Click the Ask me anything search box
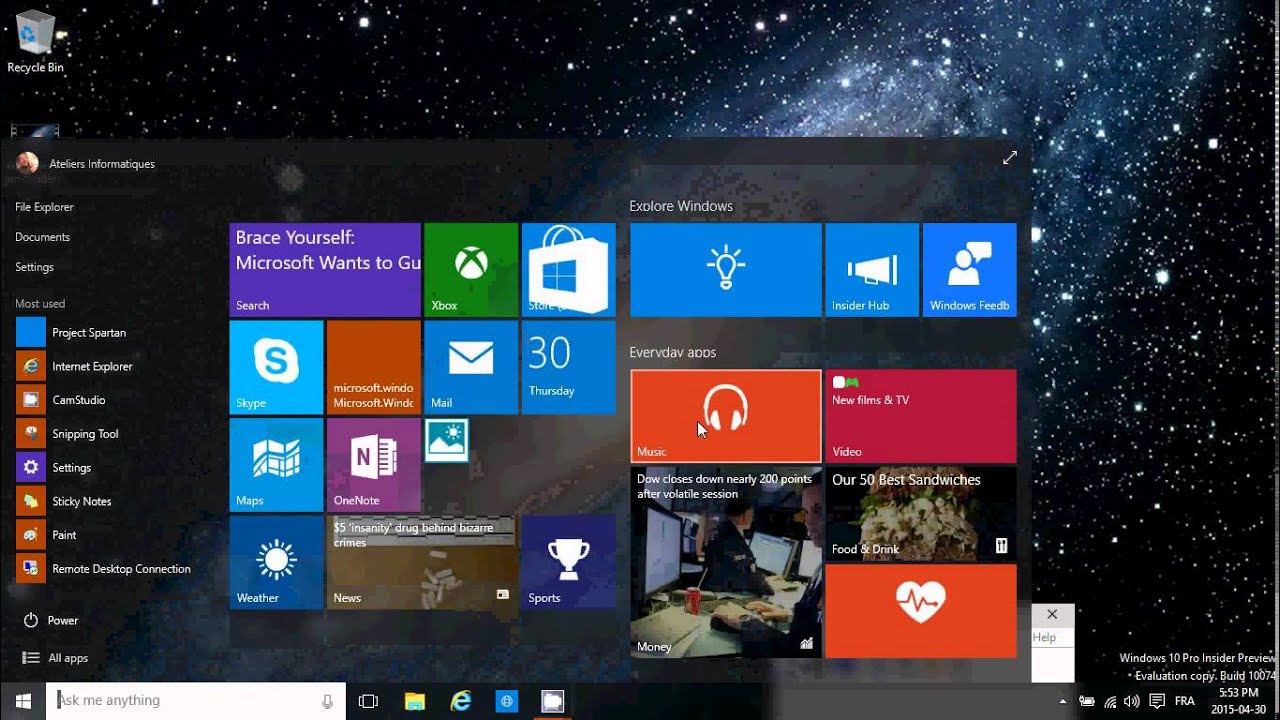 click(x=197, y=701)
